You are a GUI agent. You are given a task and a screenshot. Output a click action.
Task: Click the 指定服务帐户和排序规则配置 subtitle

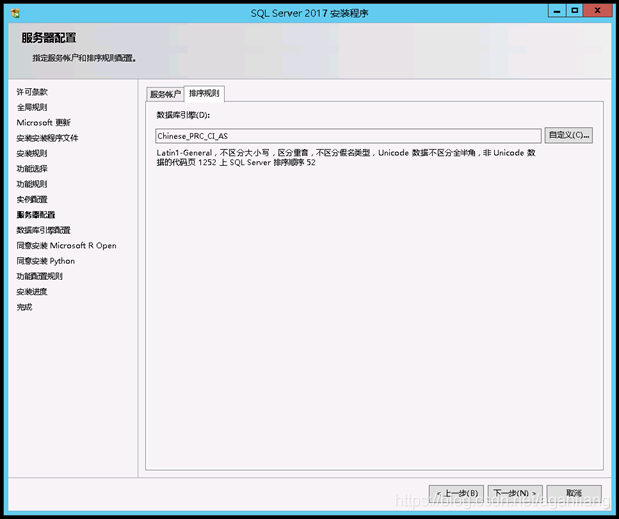pyautogui.click(x=84, y=58)
